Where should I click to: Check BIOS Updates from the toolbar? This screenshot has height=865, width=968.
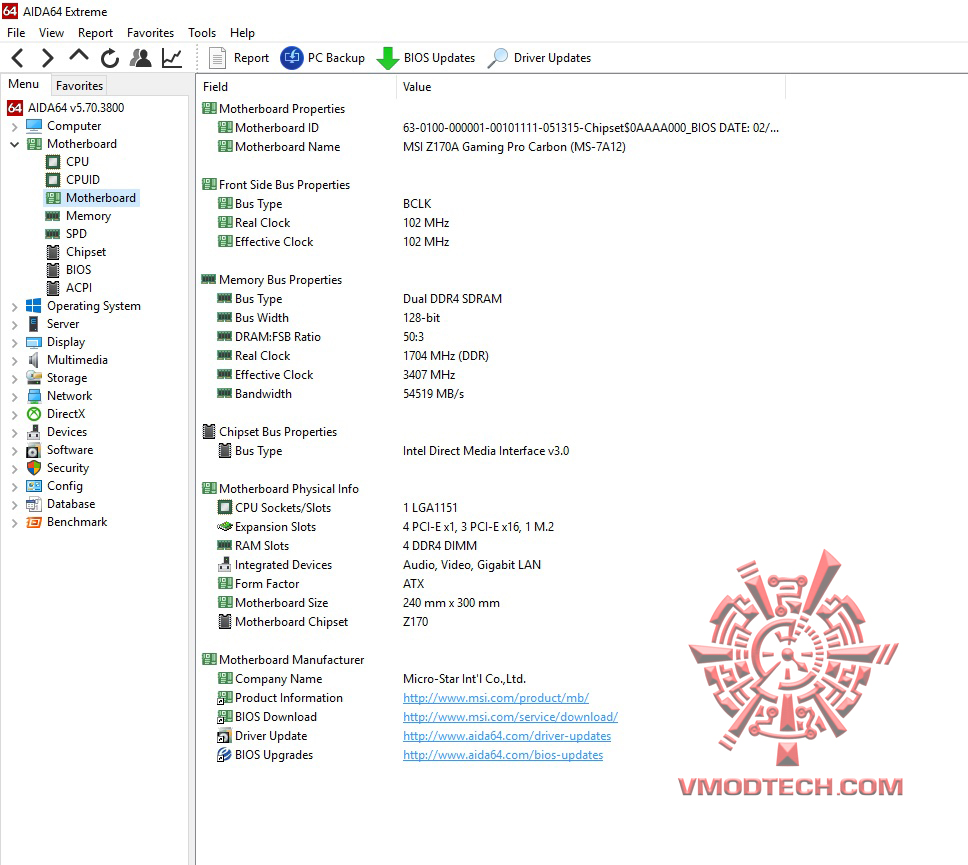click(x=426, y=58)
